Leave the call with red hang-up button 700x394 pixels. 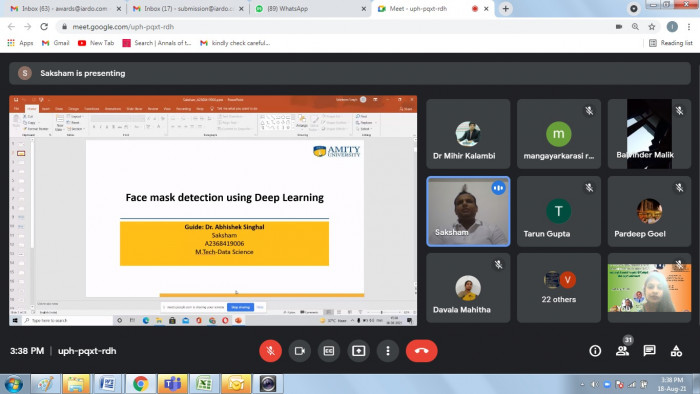click(421, 351)
